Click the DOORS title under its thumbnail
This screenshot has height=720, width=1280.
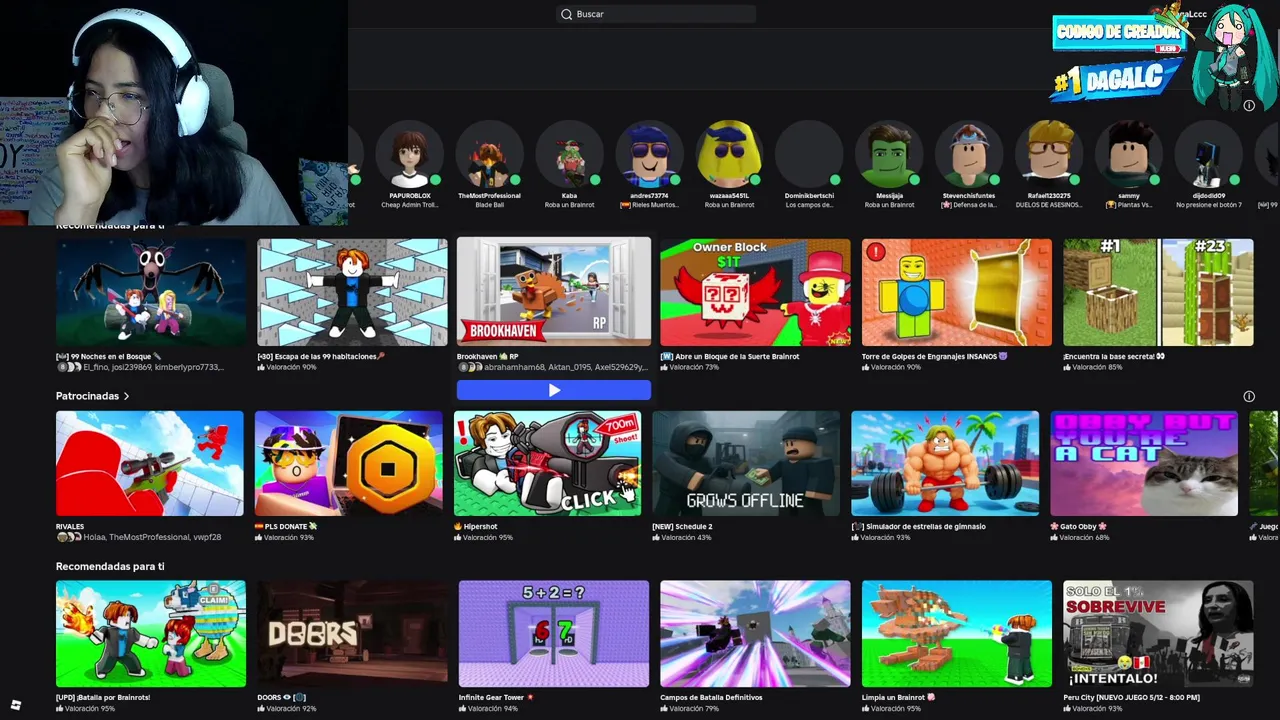282,697
